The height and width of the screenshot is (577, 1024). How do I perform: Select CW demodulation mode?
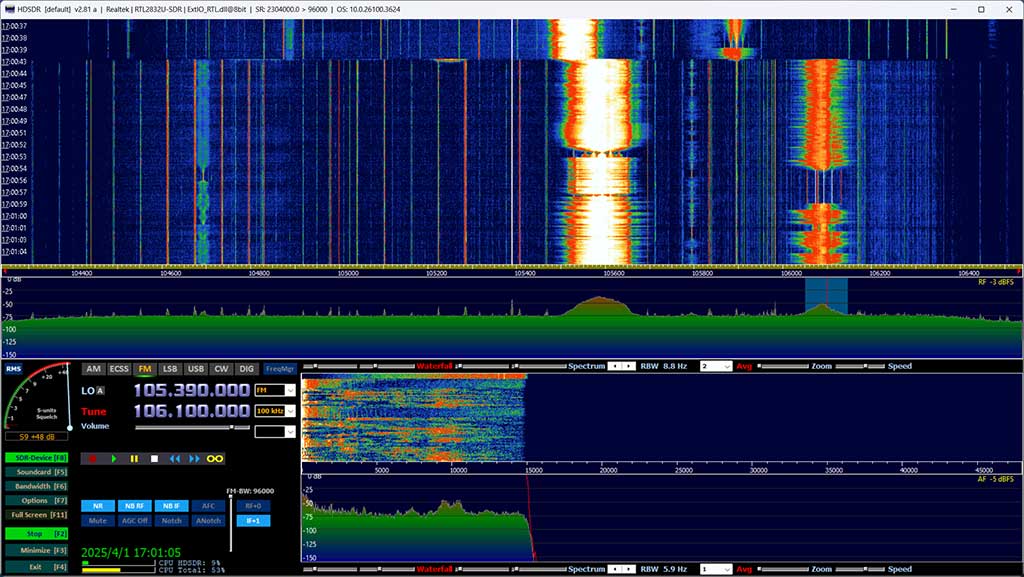(221, 369)
